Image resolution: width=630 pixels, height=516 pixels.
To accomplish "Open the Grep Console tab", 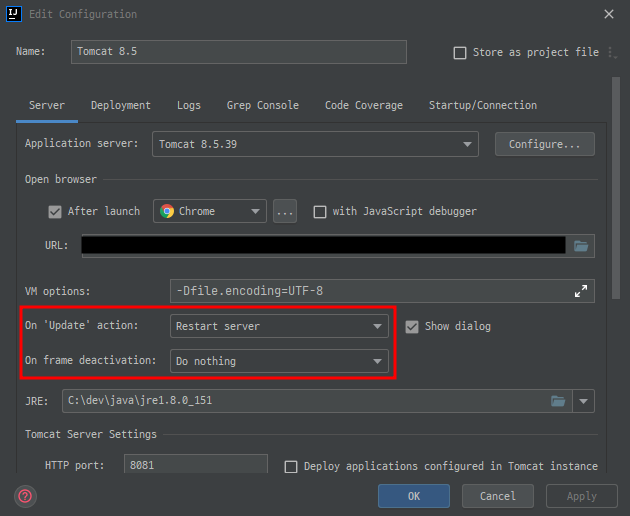I will (263, 106).
